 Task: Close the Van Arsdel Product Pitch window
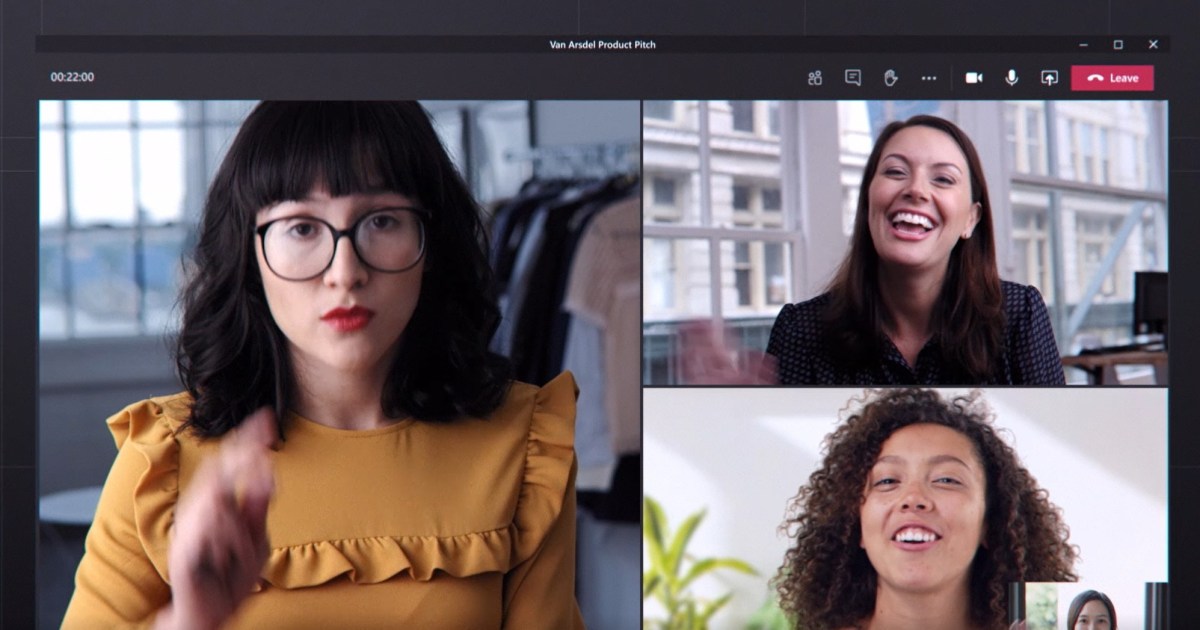pyautogui.click(x=1153, y=45)
